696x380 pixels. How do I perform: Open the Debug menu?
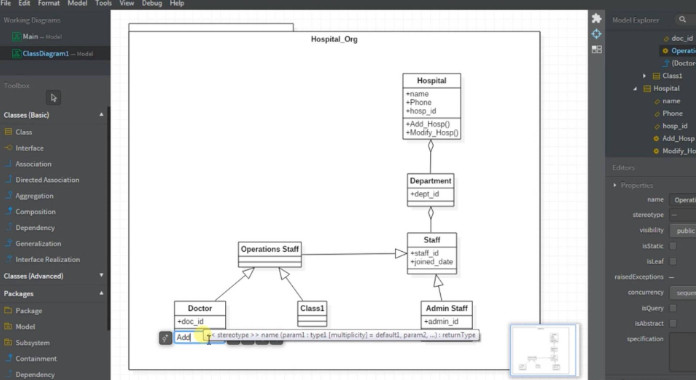pyautogui.click(x=152, y=3)
